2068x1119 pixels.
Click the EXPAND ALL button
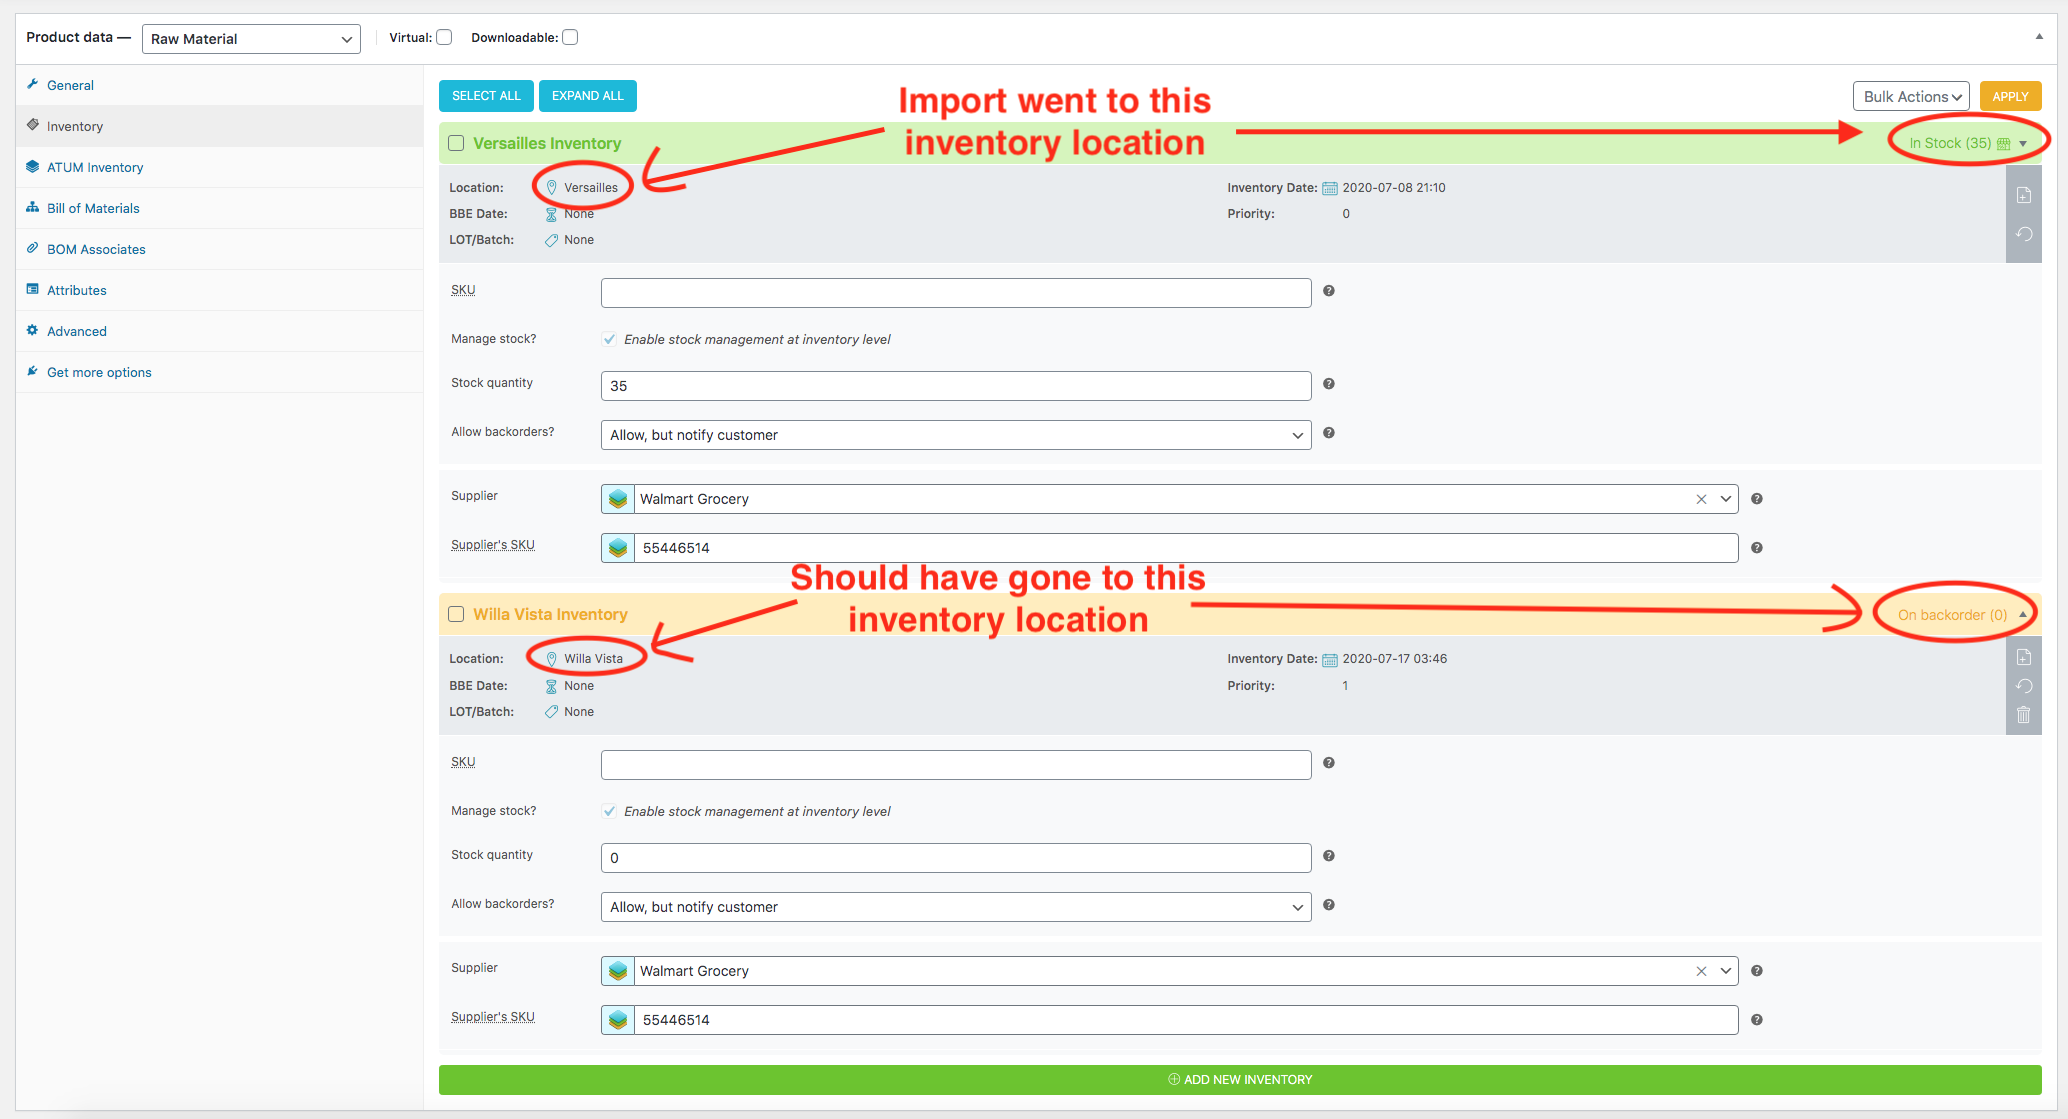pyautogui.click(x=587, y=95)
